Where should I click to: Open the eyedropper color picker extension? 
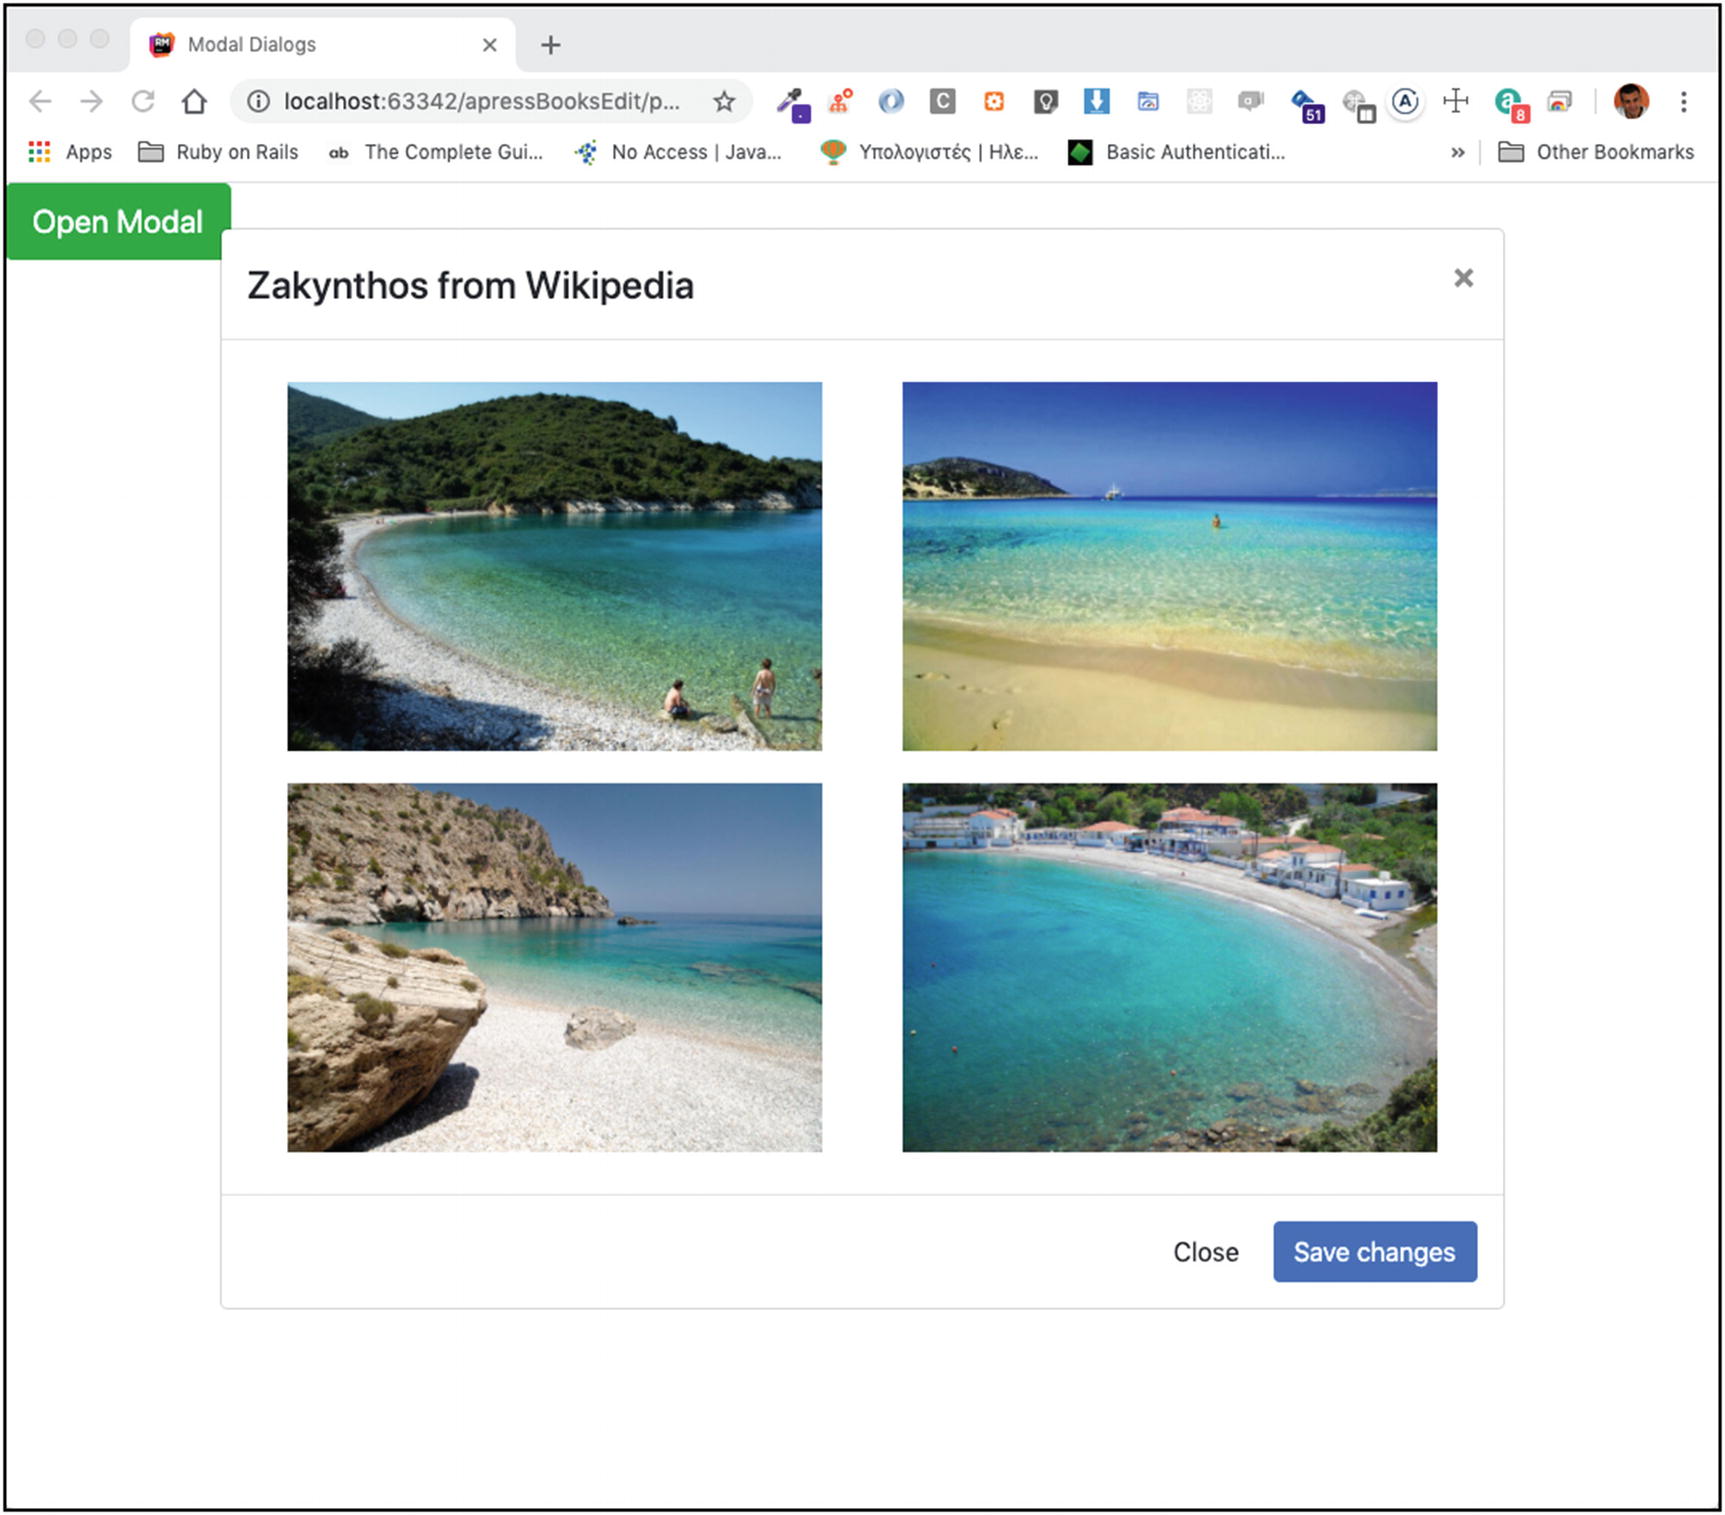click(x=793, y=102)
